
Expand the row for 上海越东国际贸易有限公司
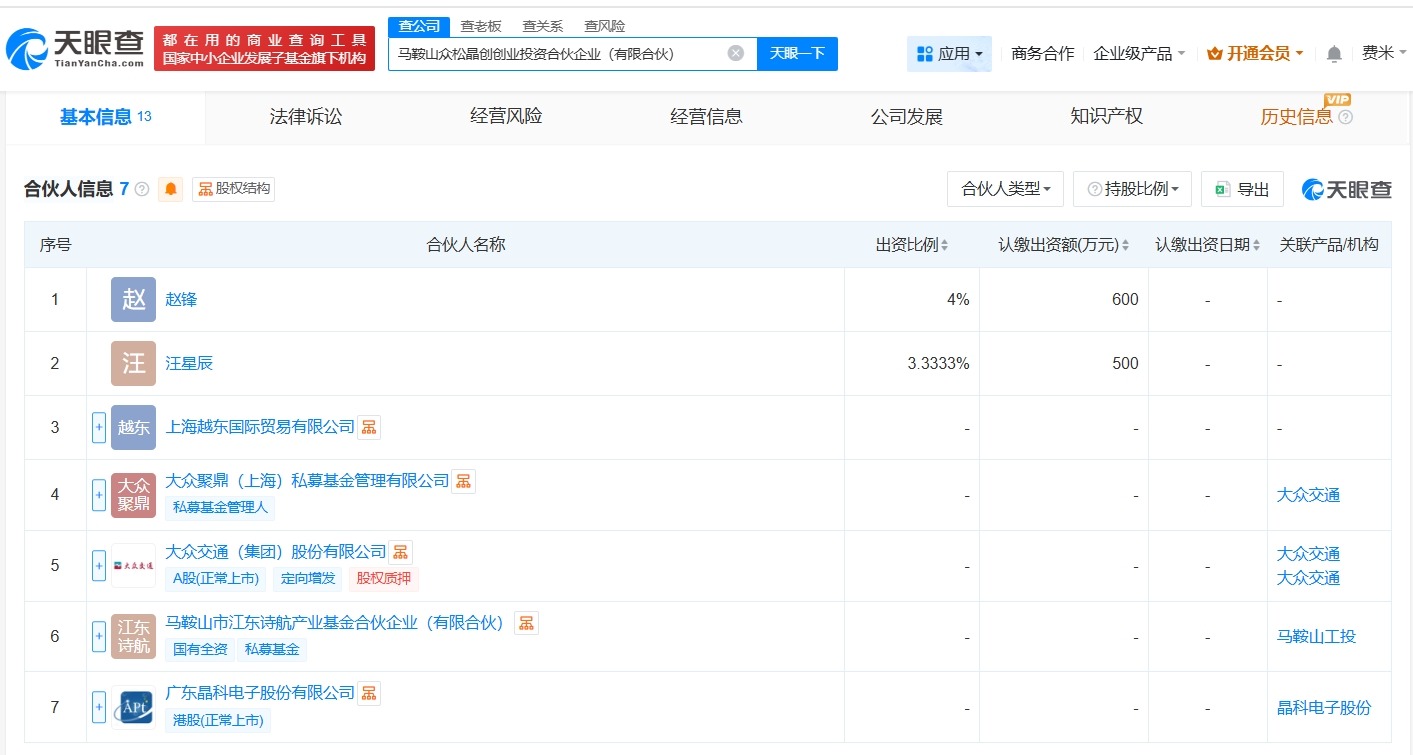tap(98, 427)
